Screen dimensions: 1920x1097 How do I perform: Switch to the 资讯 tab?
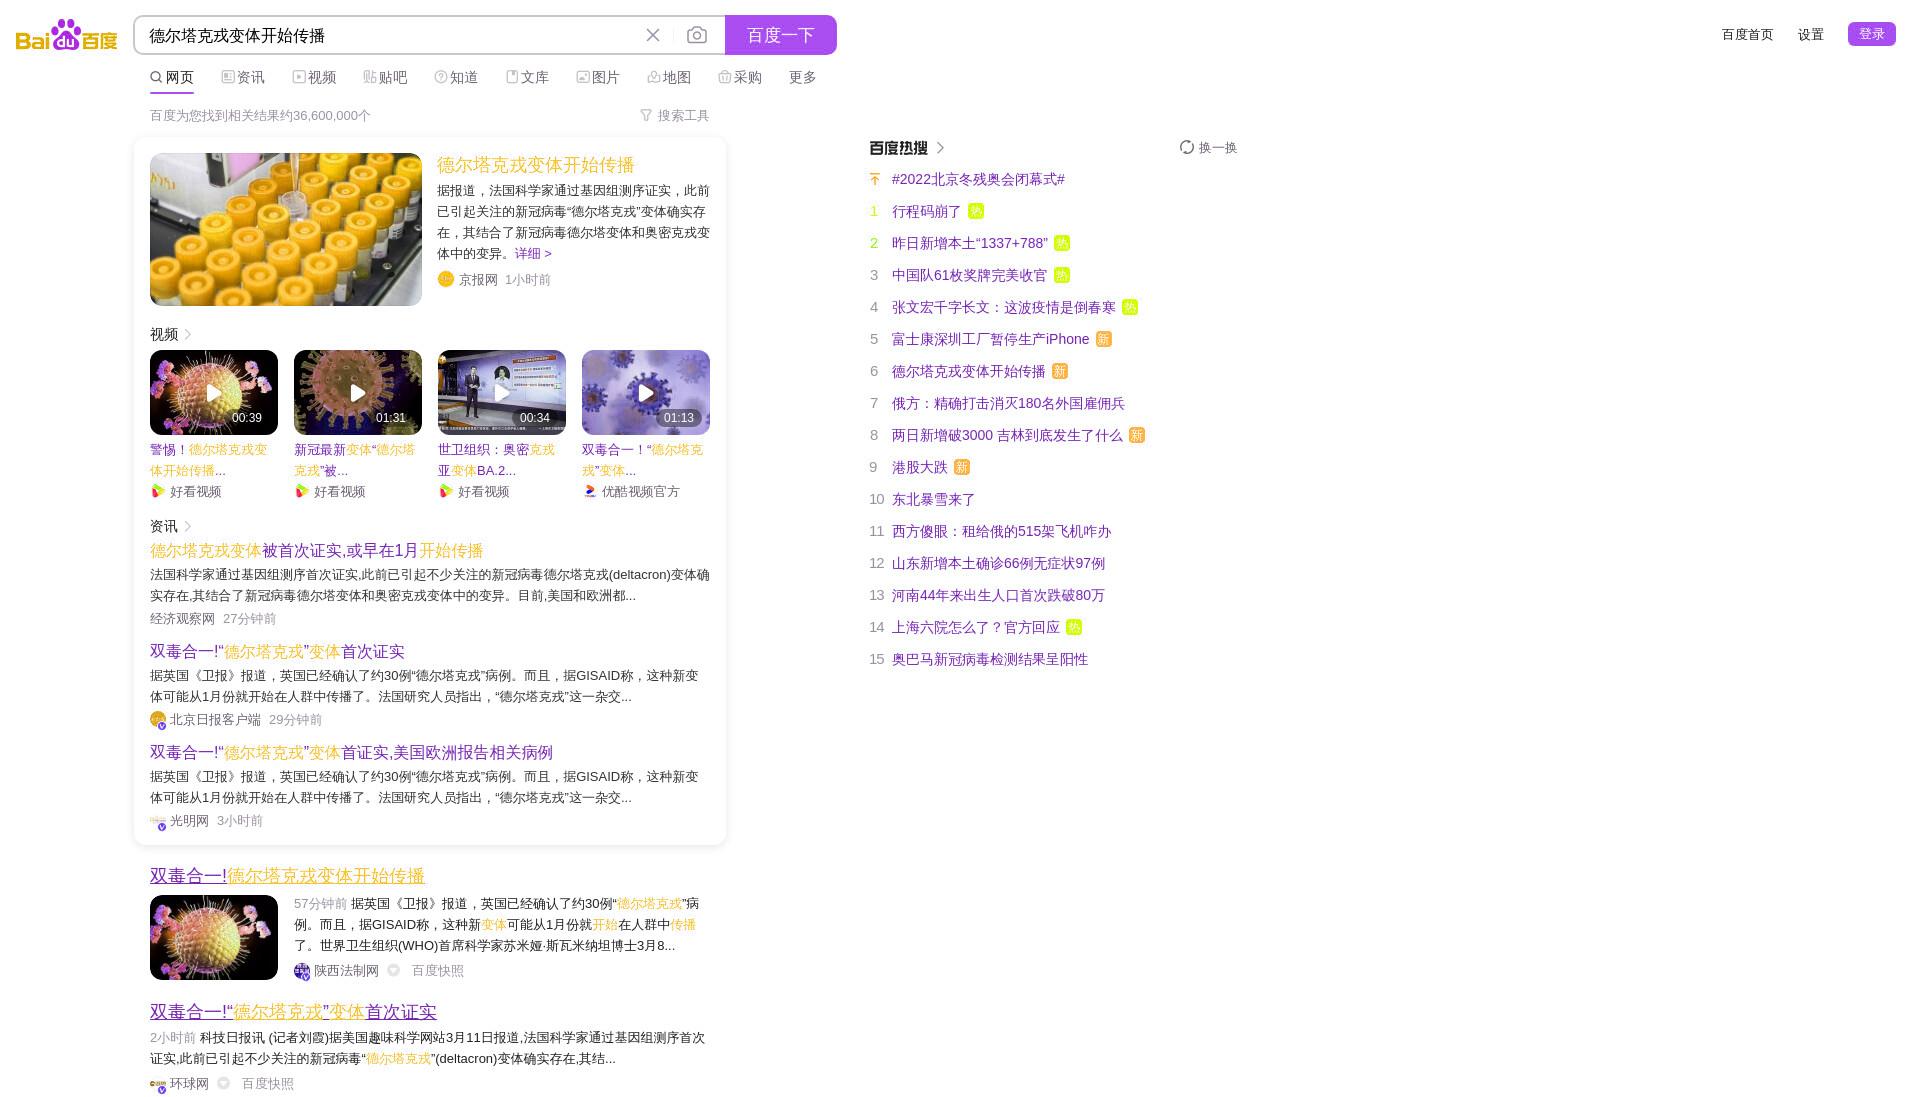tap(243, 77)
